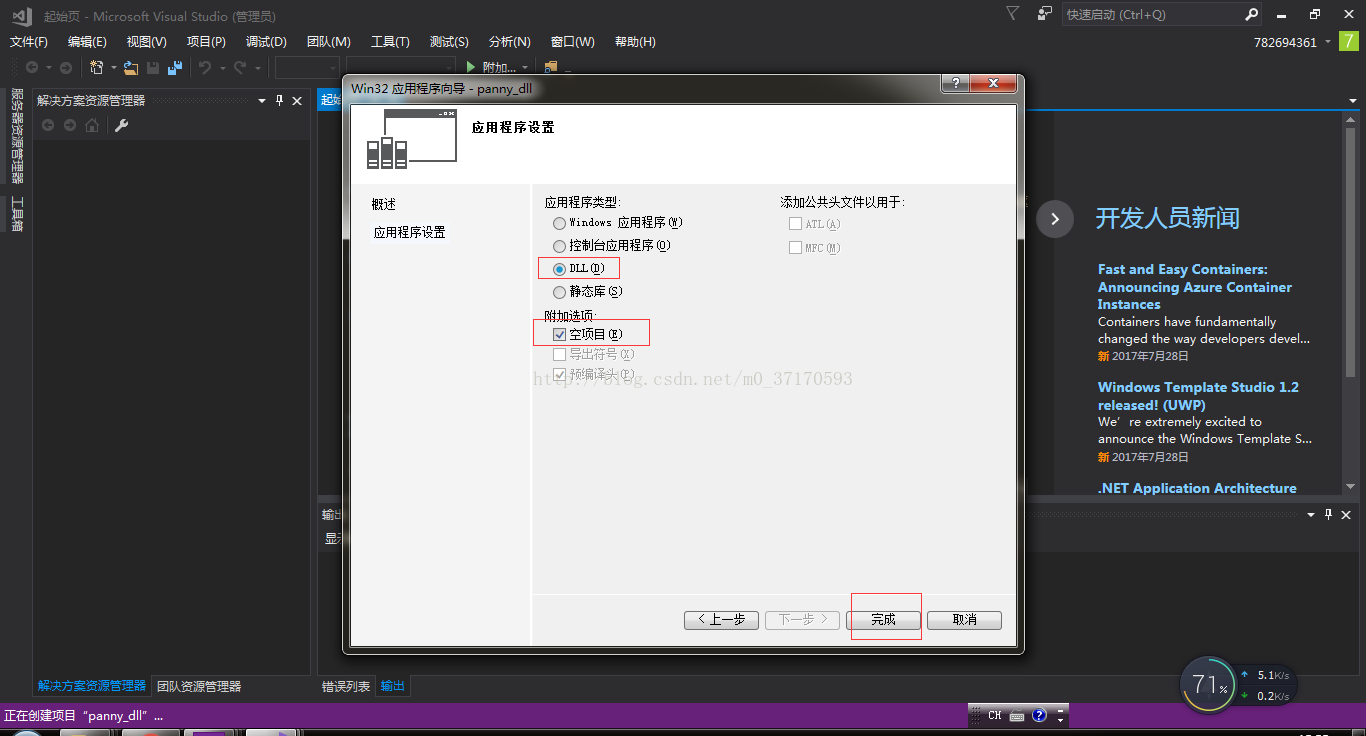Click the New Project icon in the toolbar
1366x736 pixels.
coord(97,67)
